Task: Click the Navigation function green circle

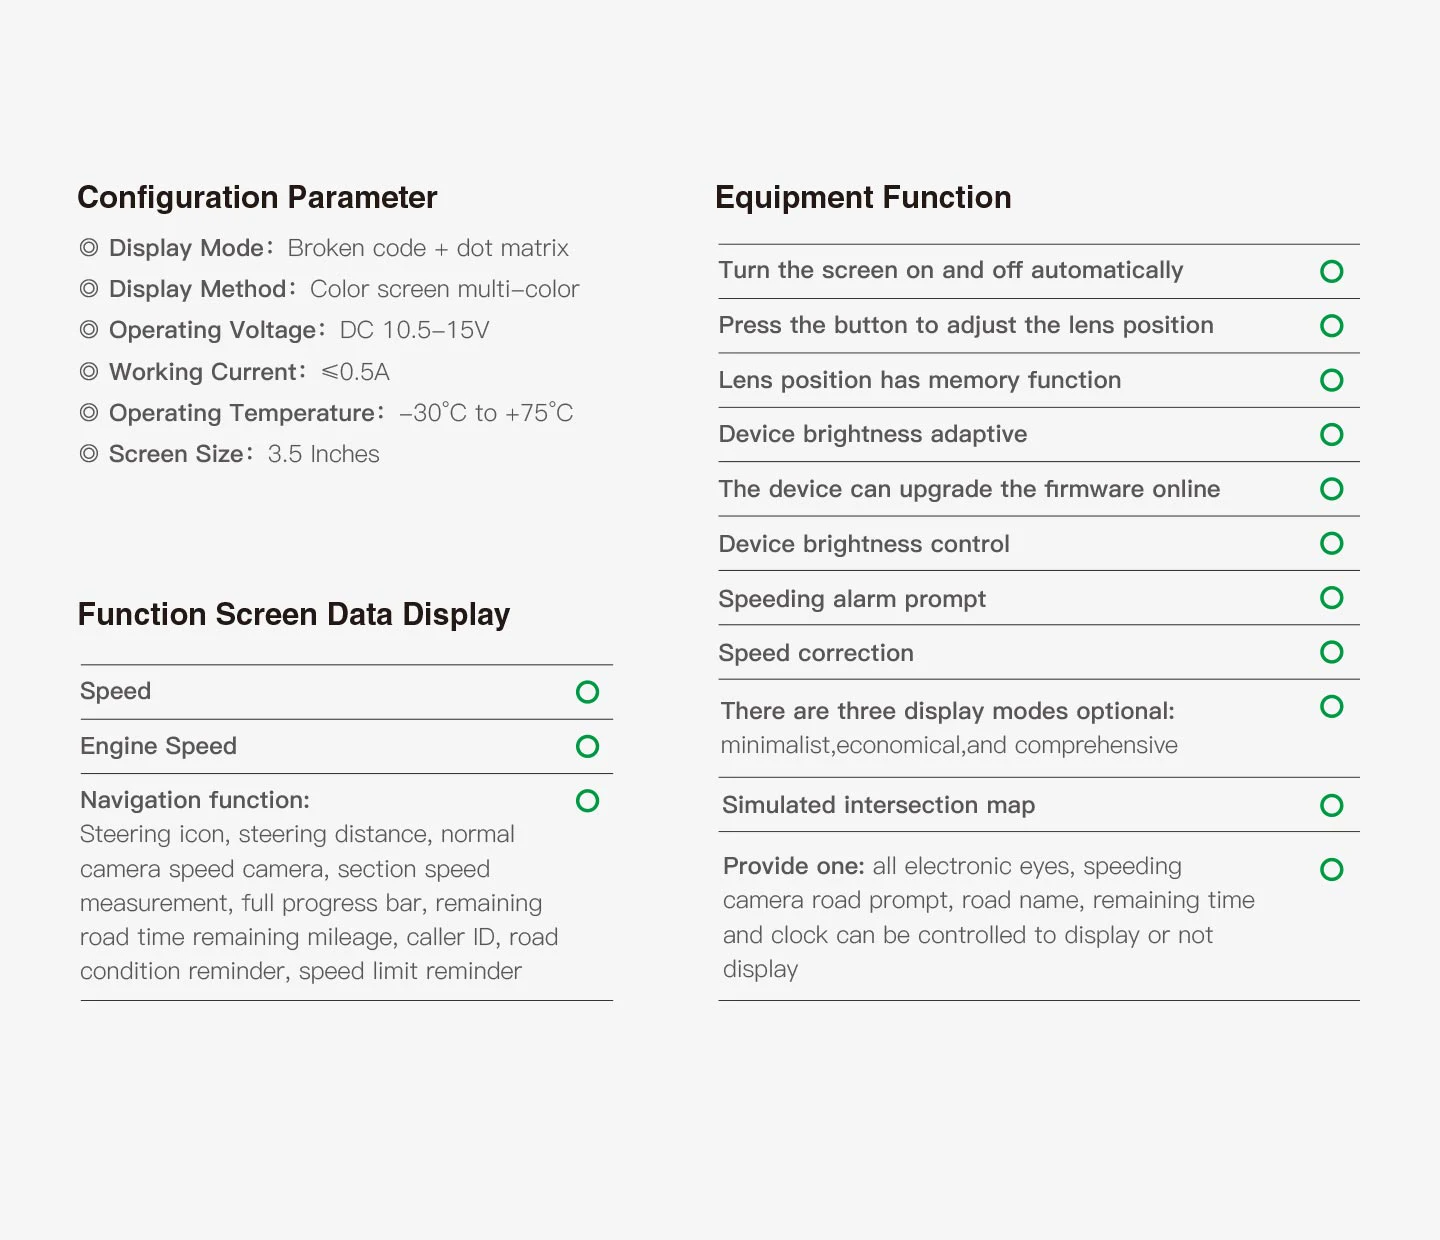Action: [587, 801]
